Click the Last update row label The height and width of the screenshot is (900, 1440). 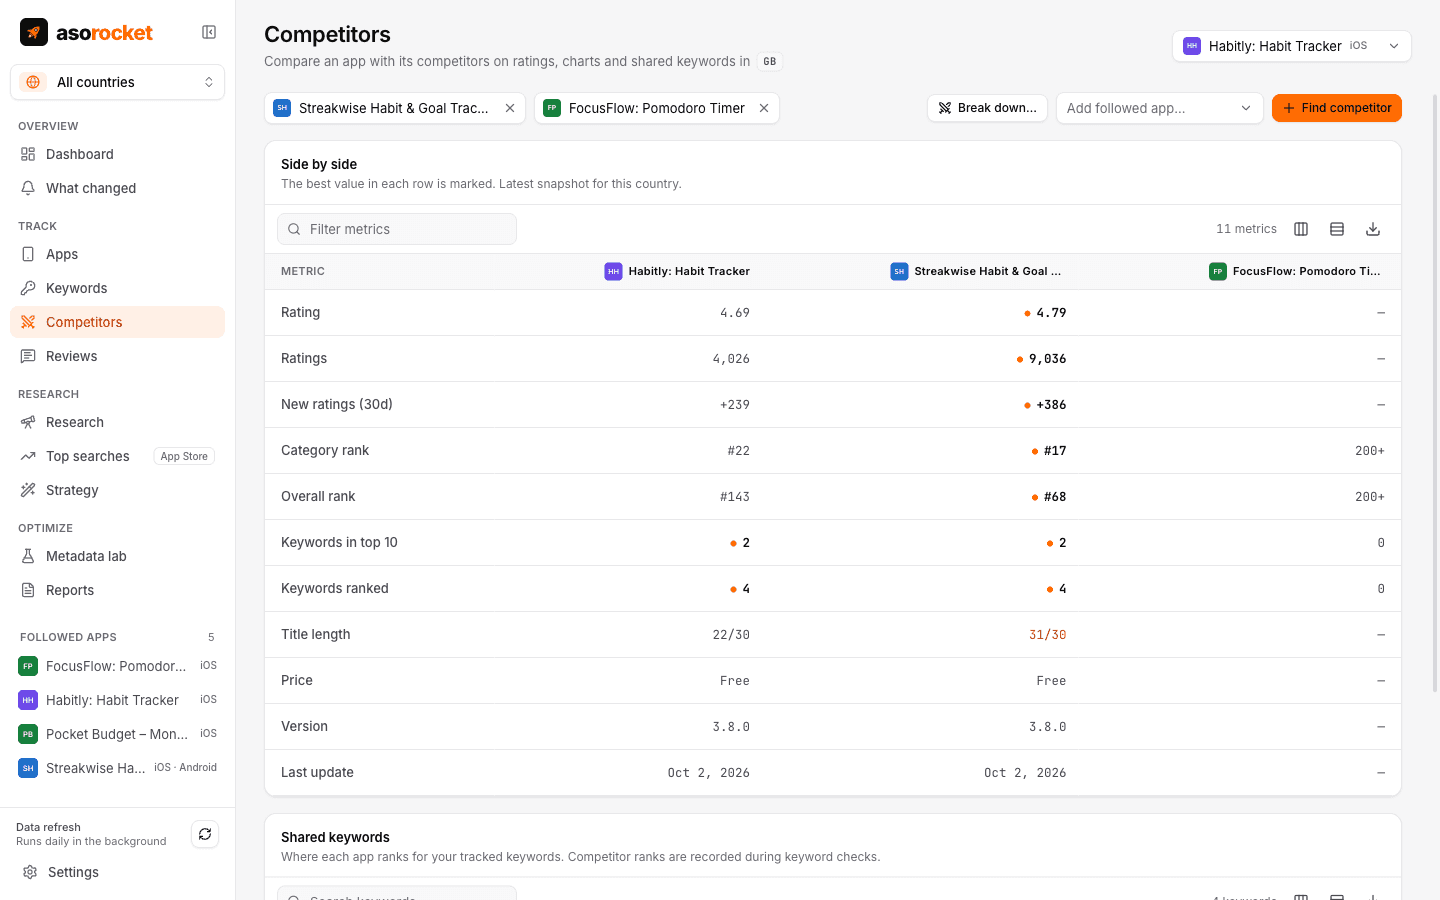pyautogui.click(x=317, y=772)
